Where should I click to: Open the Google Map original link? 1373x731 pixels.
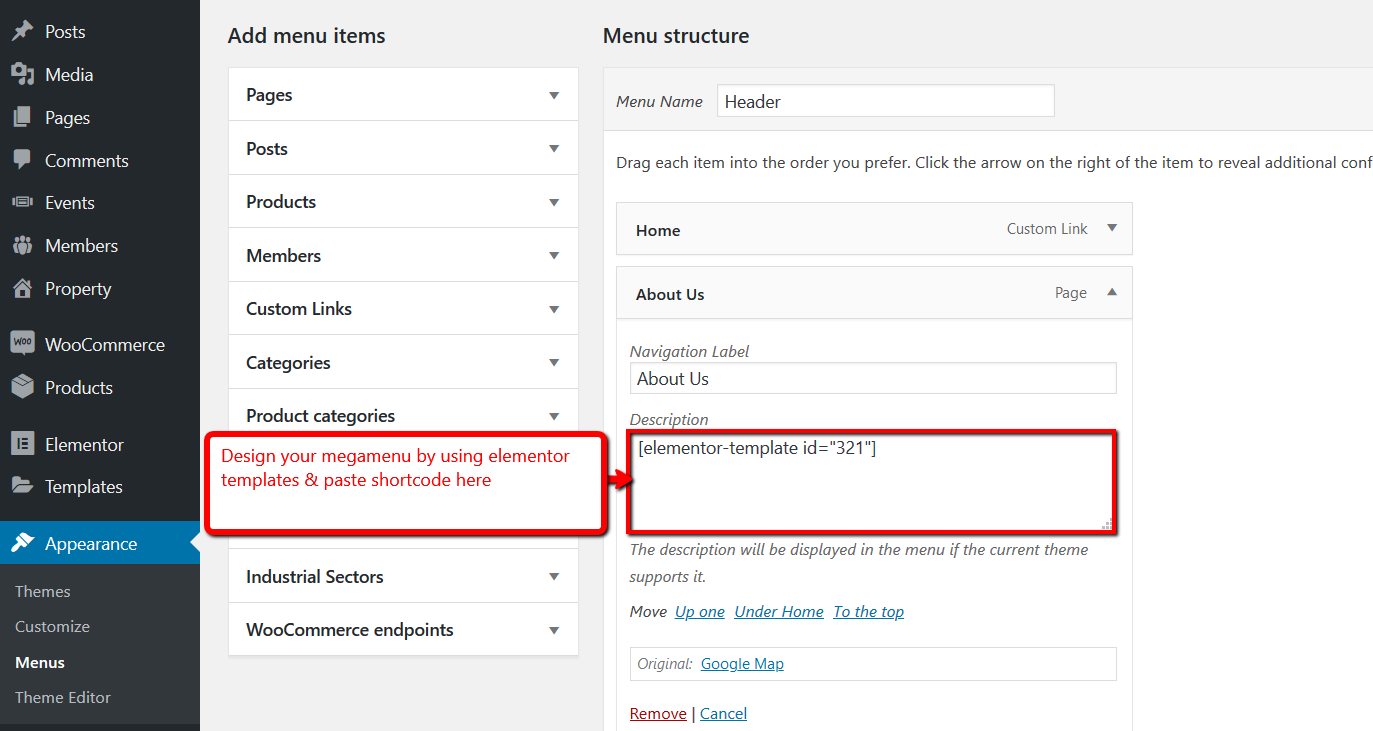tap(742, 664)
